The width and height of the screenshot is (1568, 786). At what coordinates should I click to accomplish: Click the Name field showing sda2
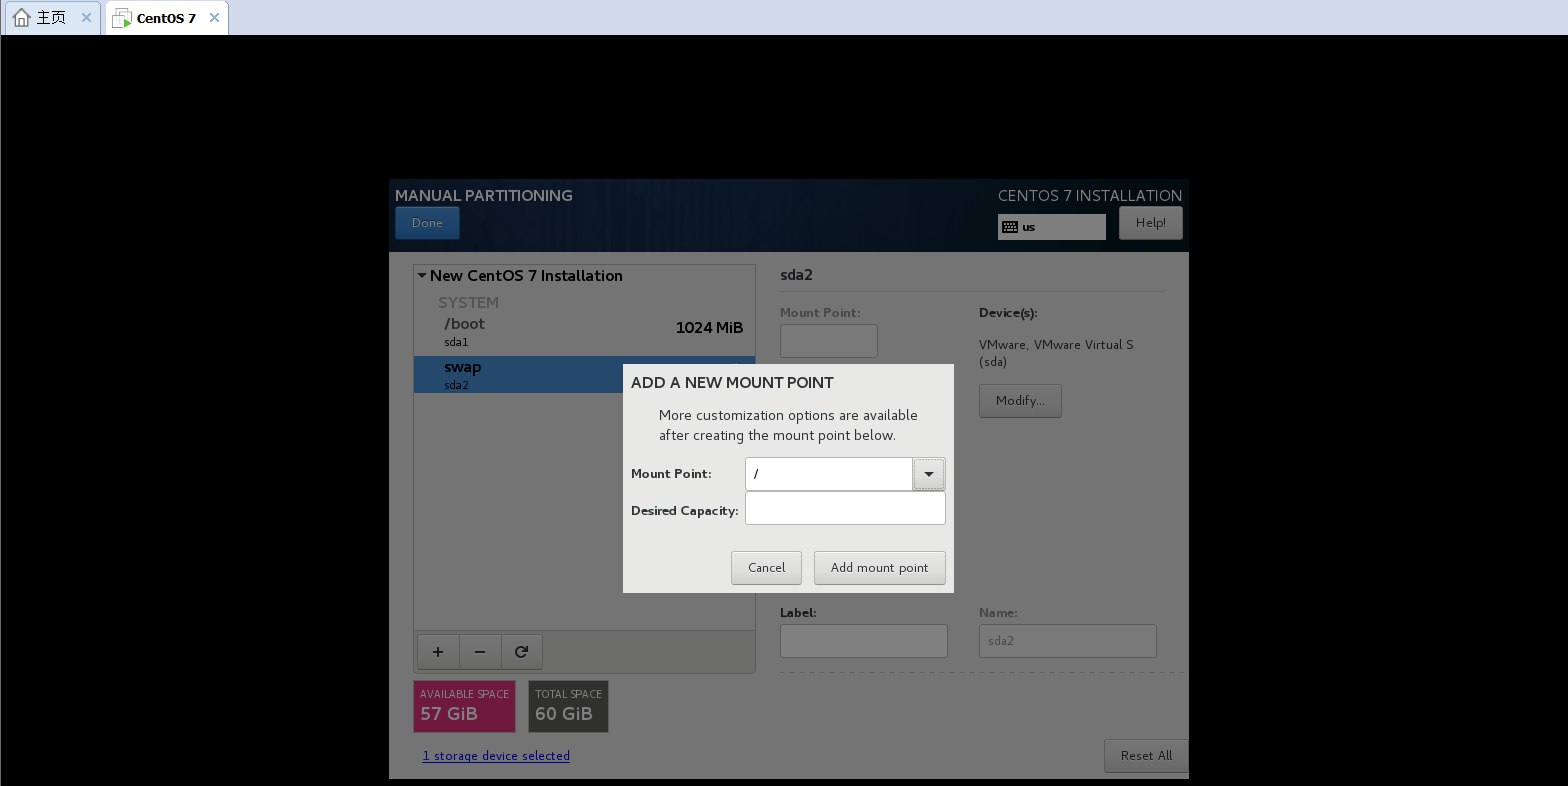[1067, 641]
